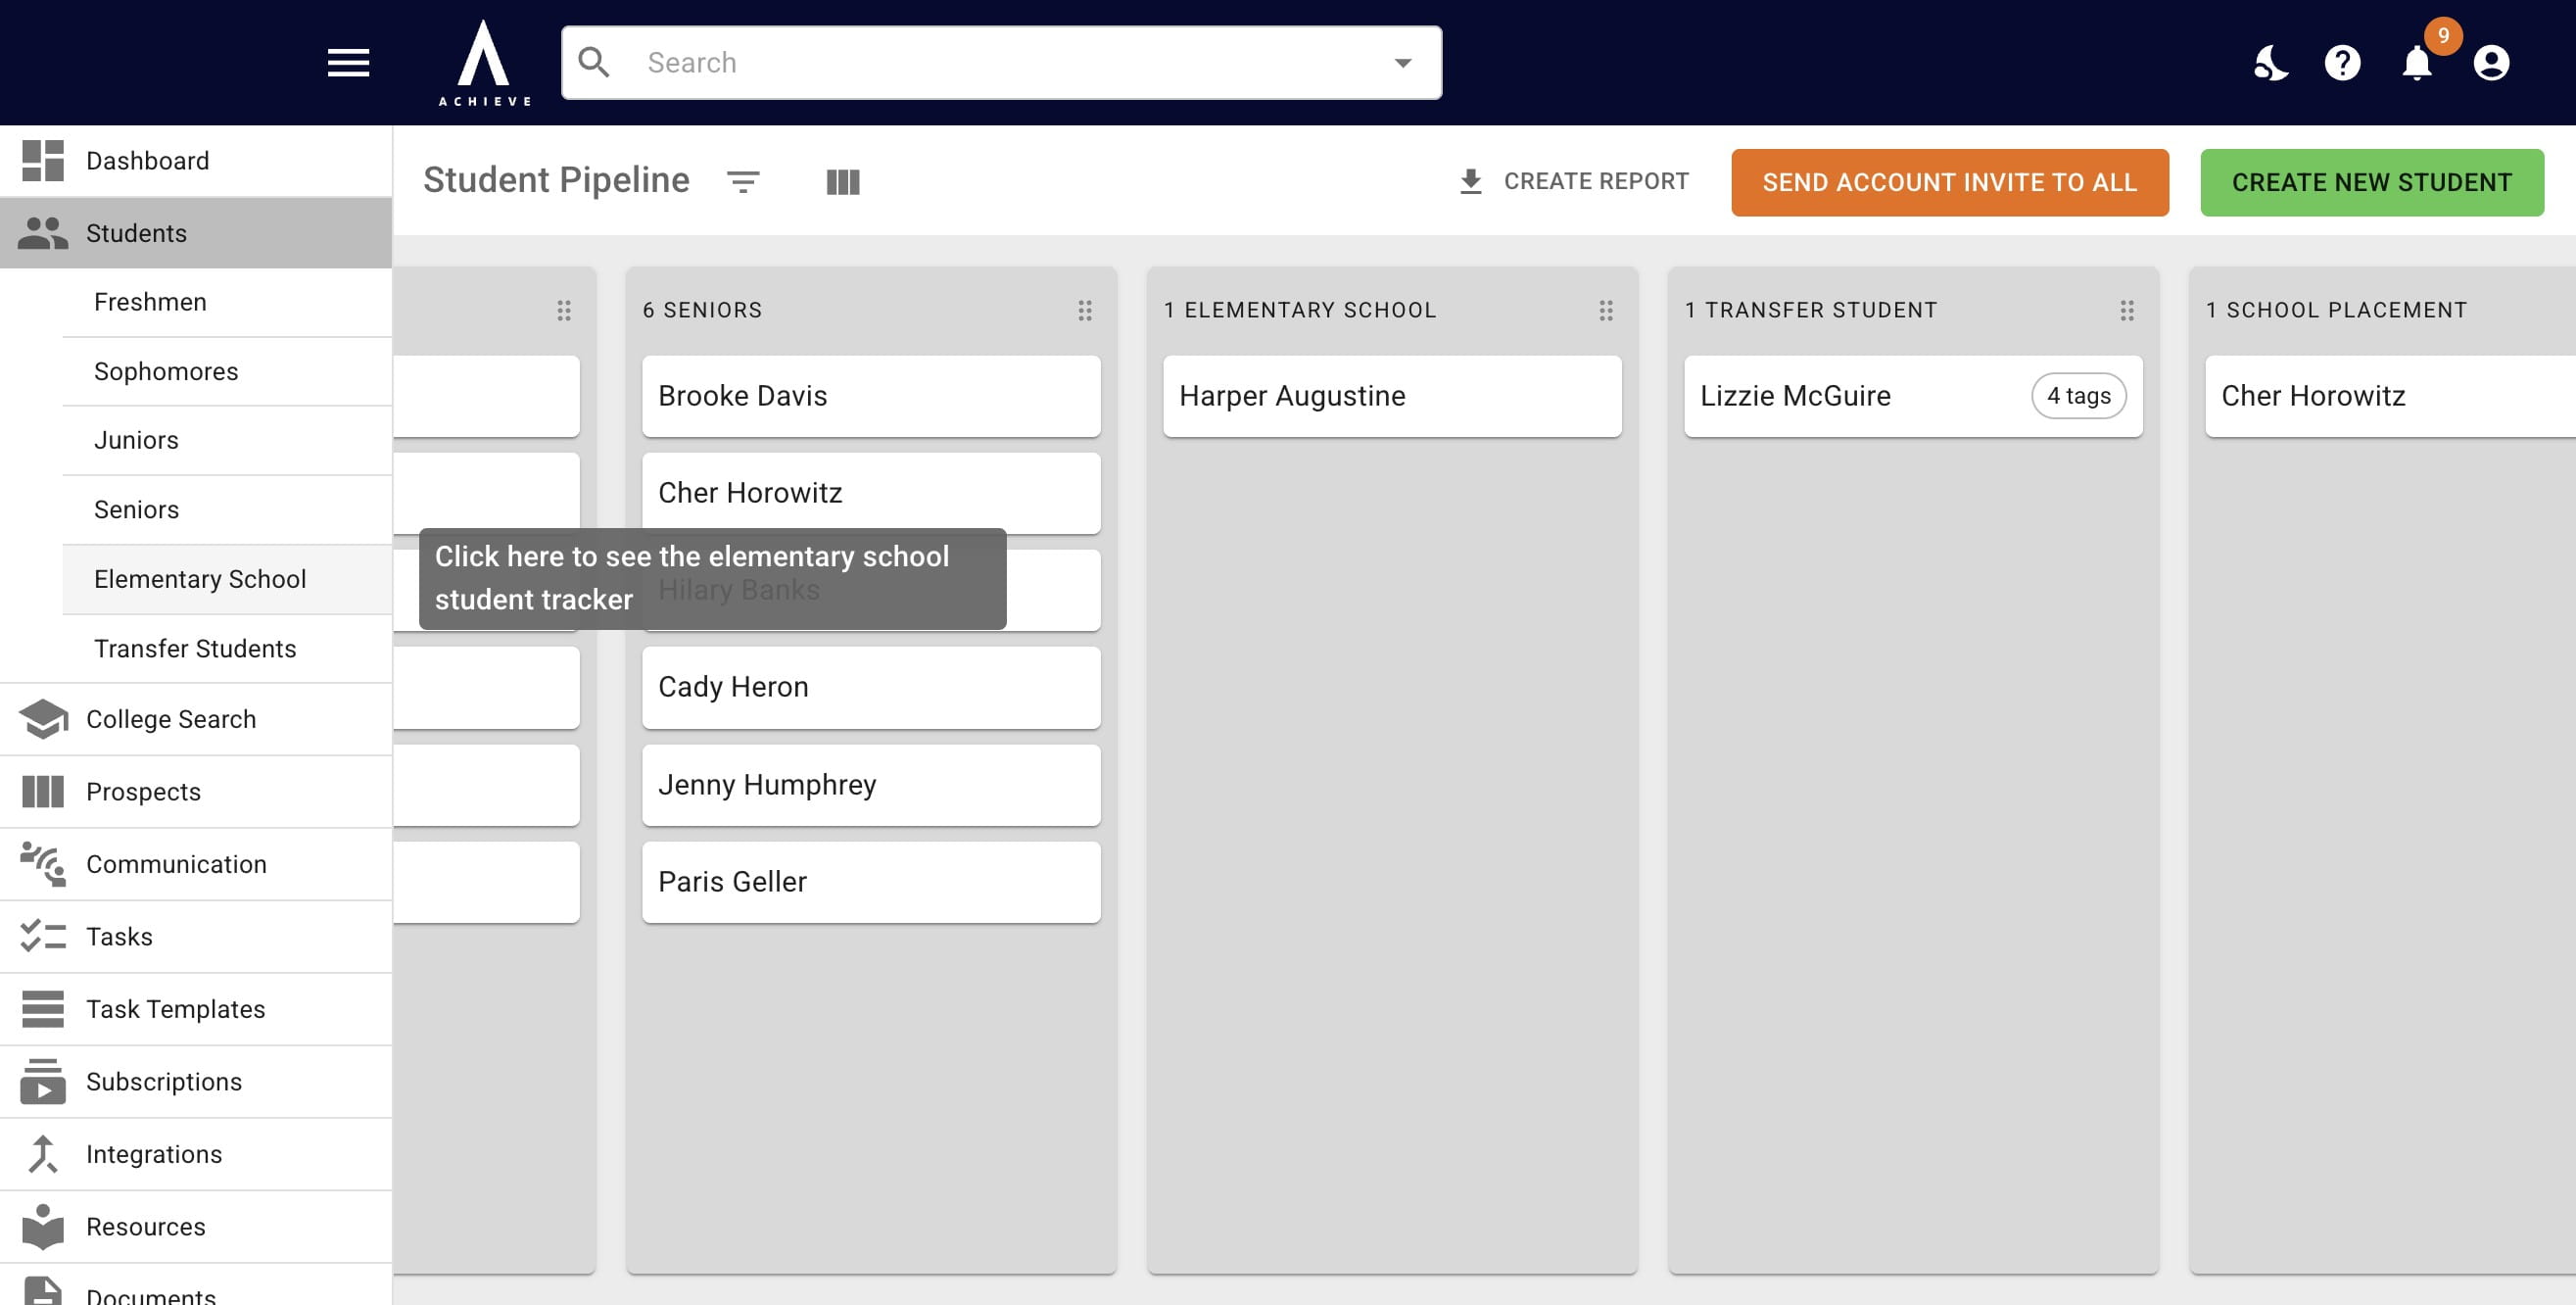This screenshot has height=1305, width=2576.
Task: Click the 4 tags chip
Action: coord(2078,396)
